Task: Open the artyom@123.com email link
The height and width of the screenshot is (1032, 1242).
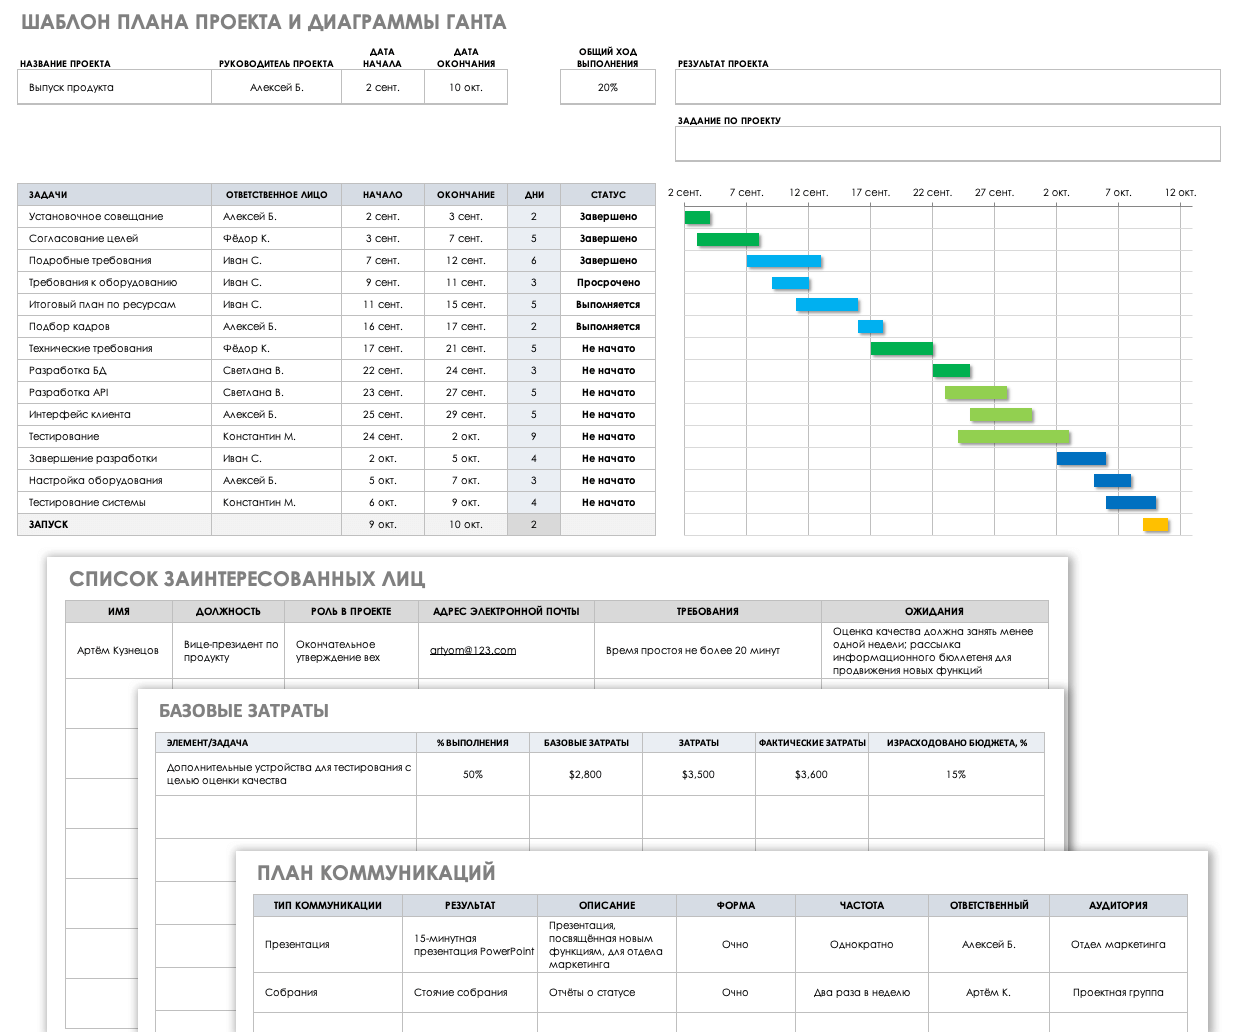Action: [473, 650]
